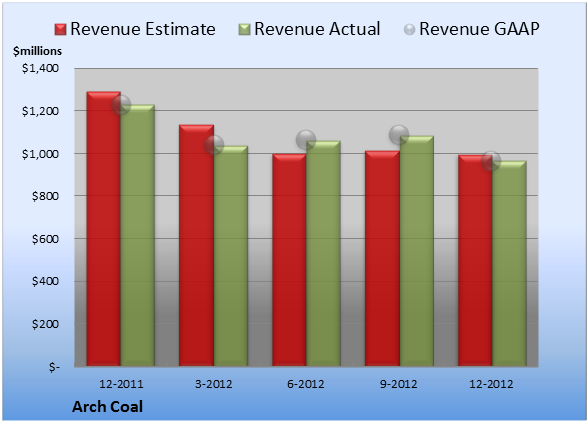
Task: Click the GAAP sphere marker for 9-2012
Action: point(399,135)
